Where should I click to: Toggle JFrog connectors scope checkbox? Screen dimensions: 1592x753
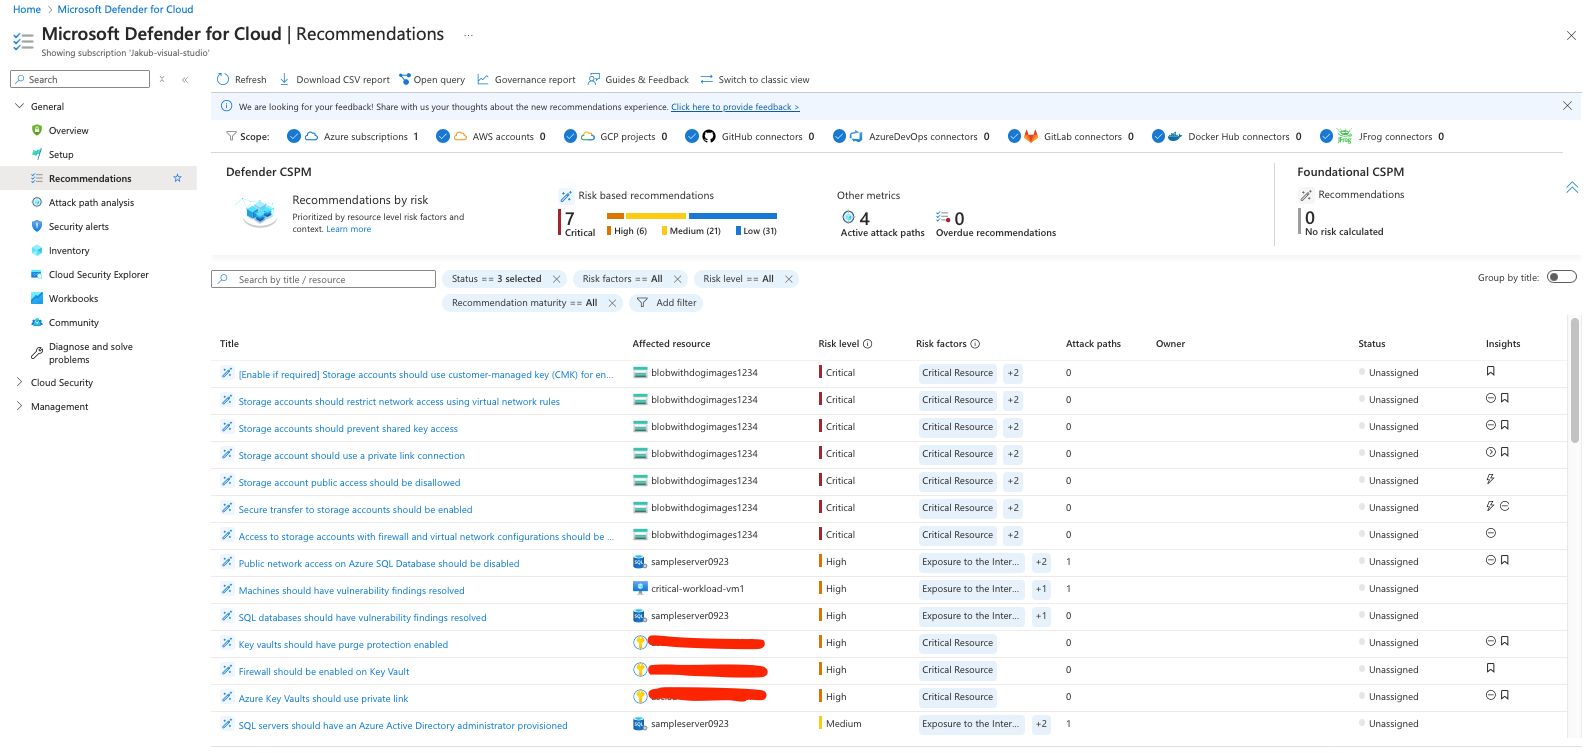coord(1326,136)
